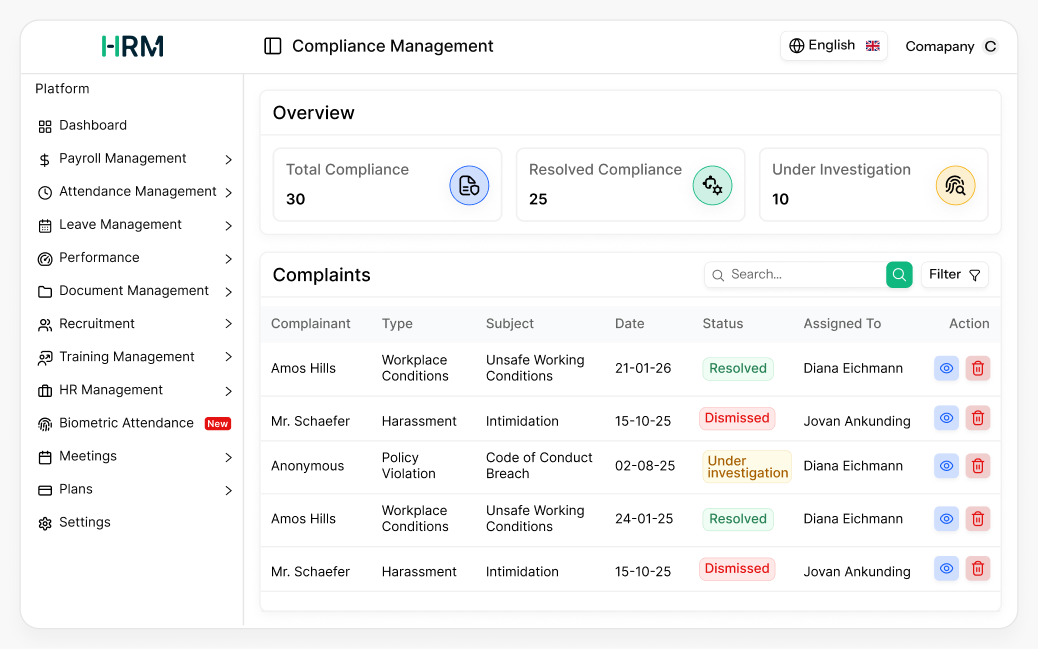Delete the dismissed Intimidation complaint
This screenshot has height=649, width=1038.
coord(977,418)
